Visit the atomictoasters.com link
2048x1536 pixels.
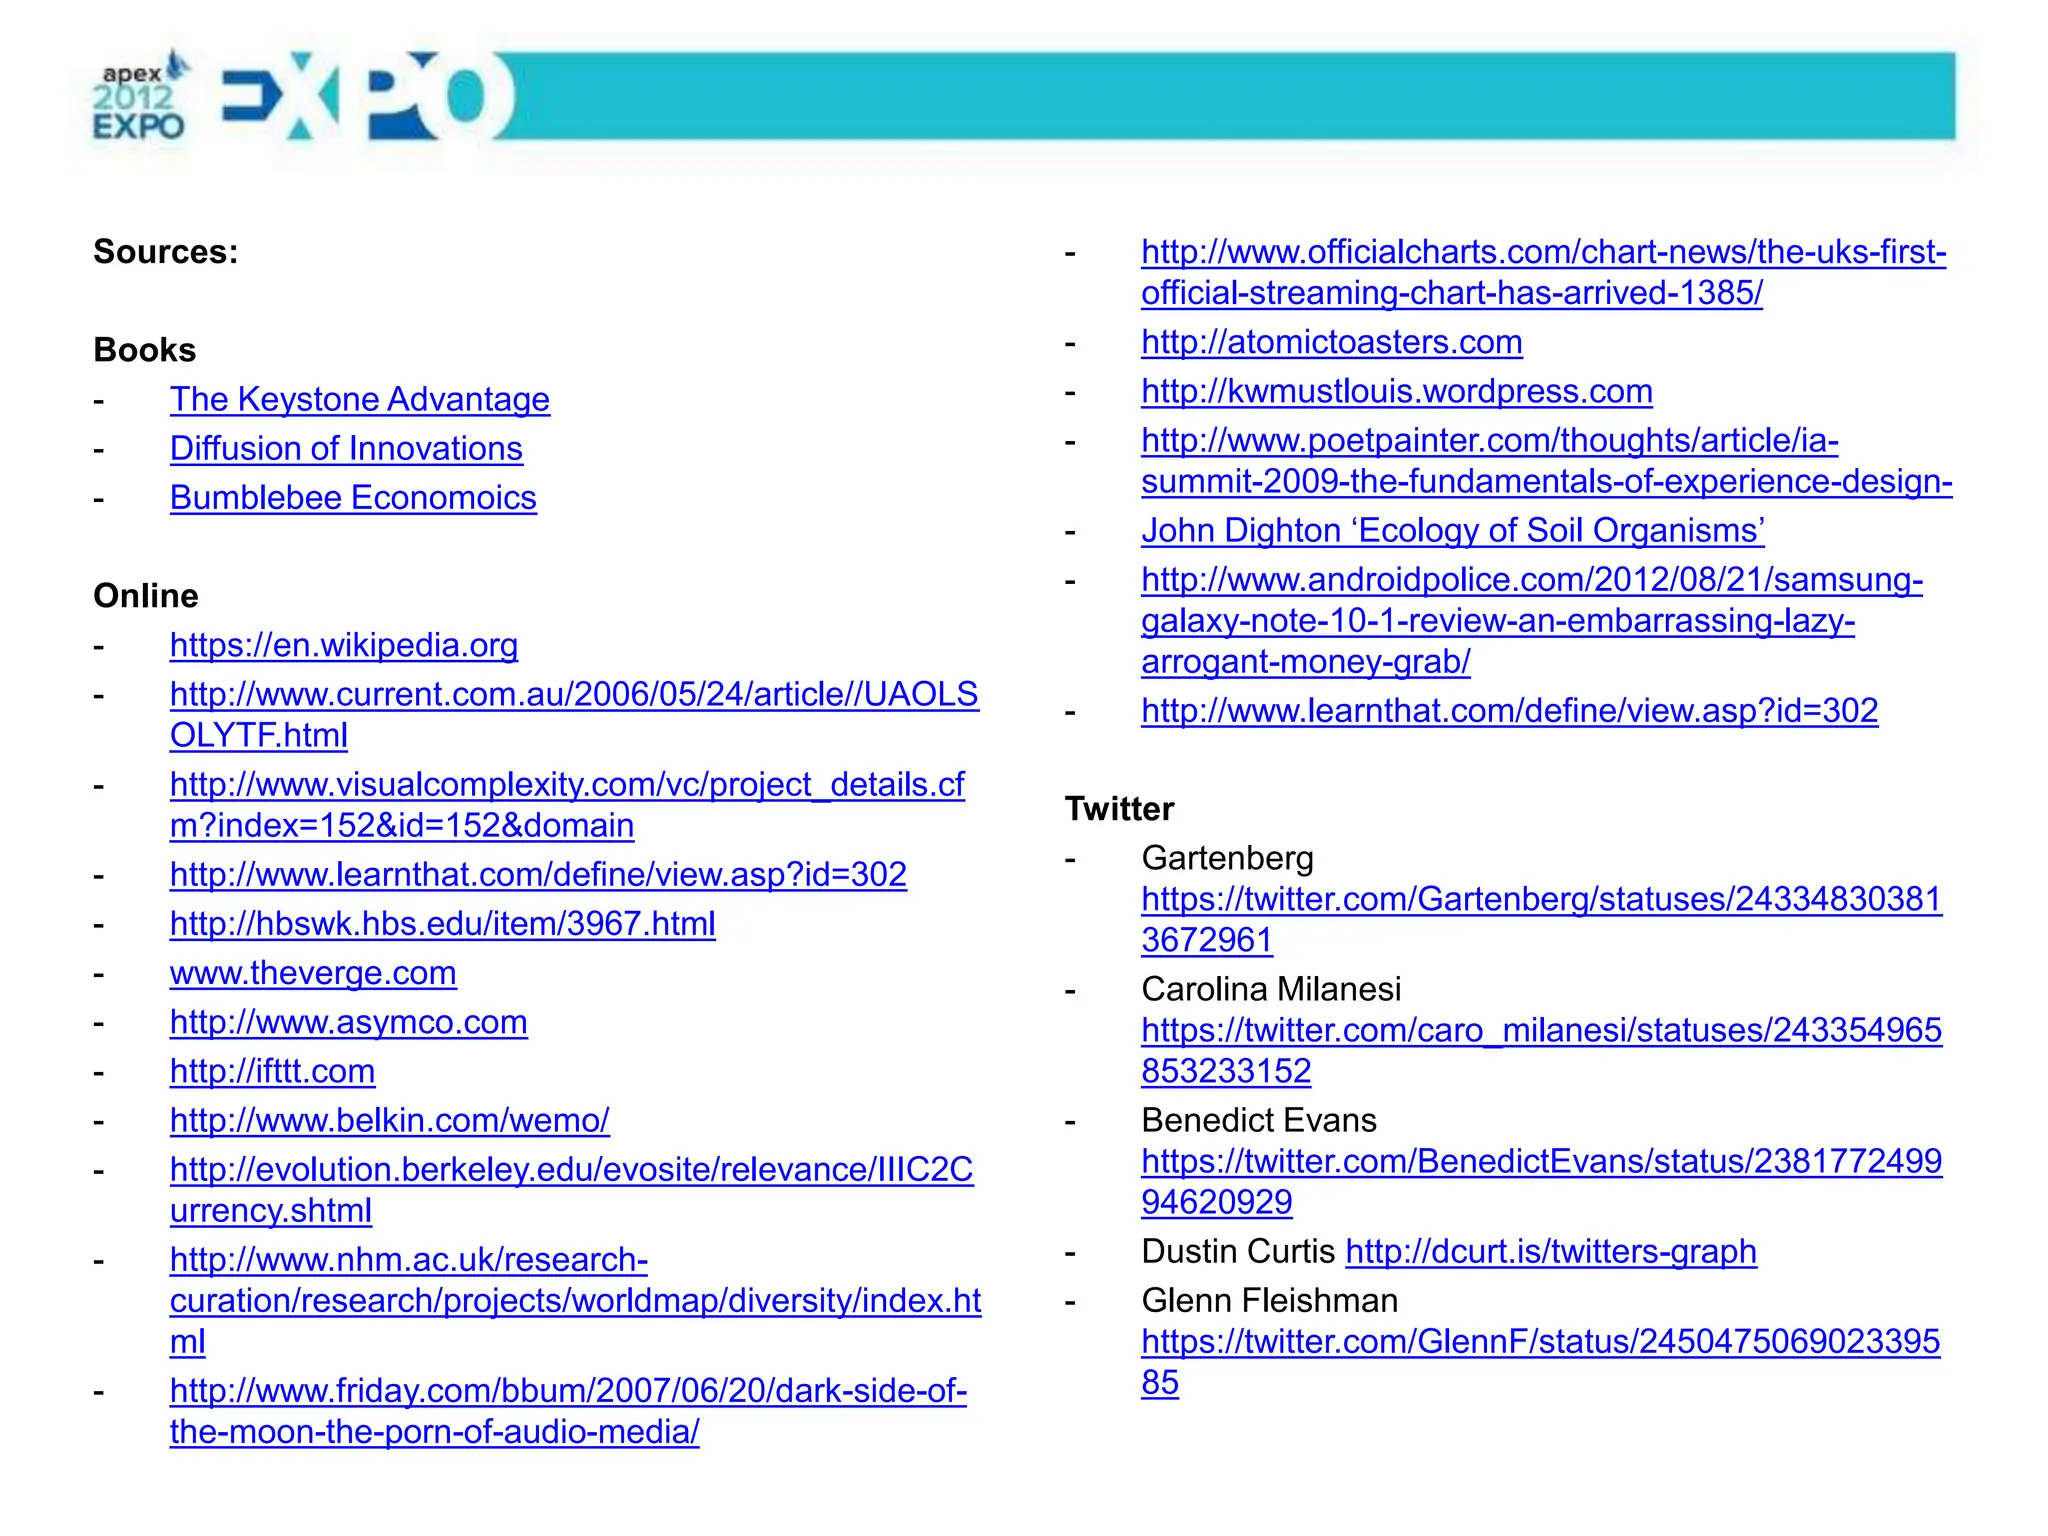pyautogui.click(x=1331, y=342)
